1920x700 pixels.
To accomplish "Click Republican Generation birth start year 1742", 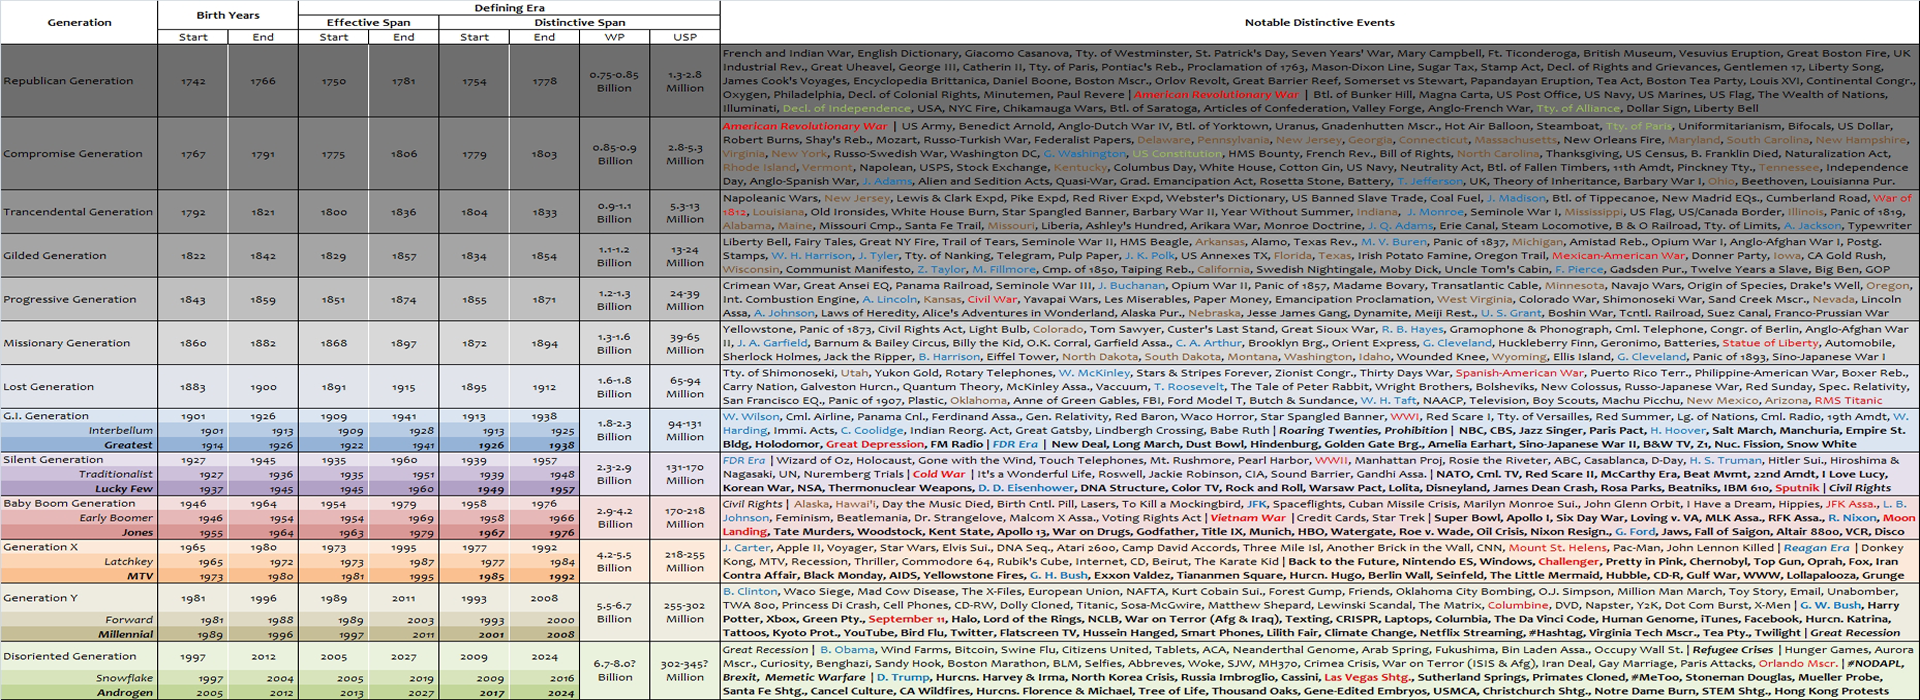I will [193, 81].
